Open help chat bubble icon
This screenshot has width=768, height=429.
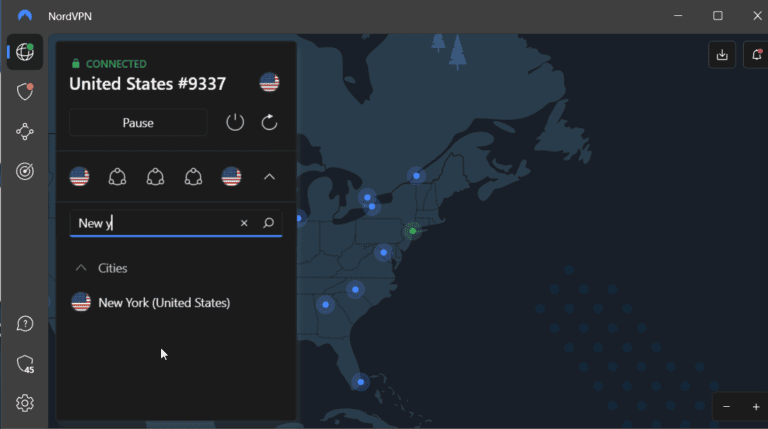click(24, 324)
